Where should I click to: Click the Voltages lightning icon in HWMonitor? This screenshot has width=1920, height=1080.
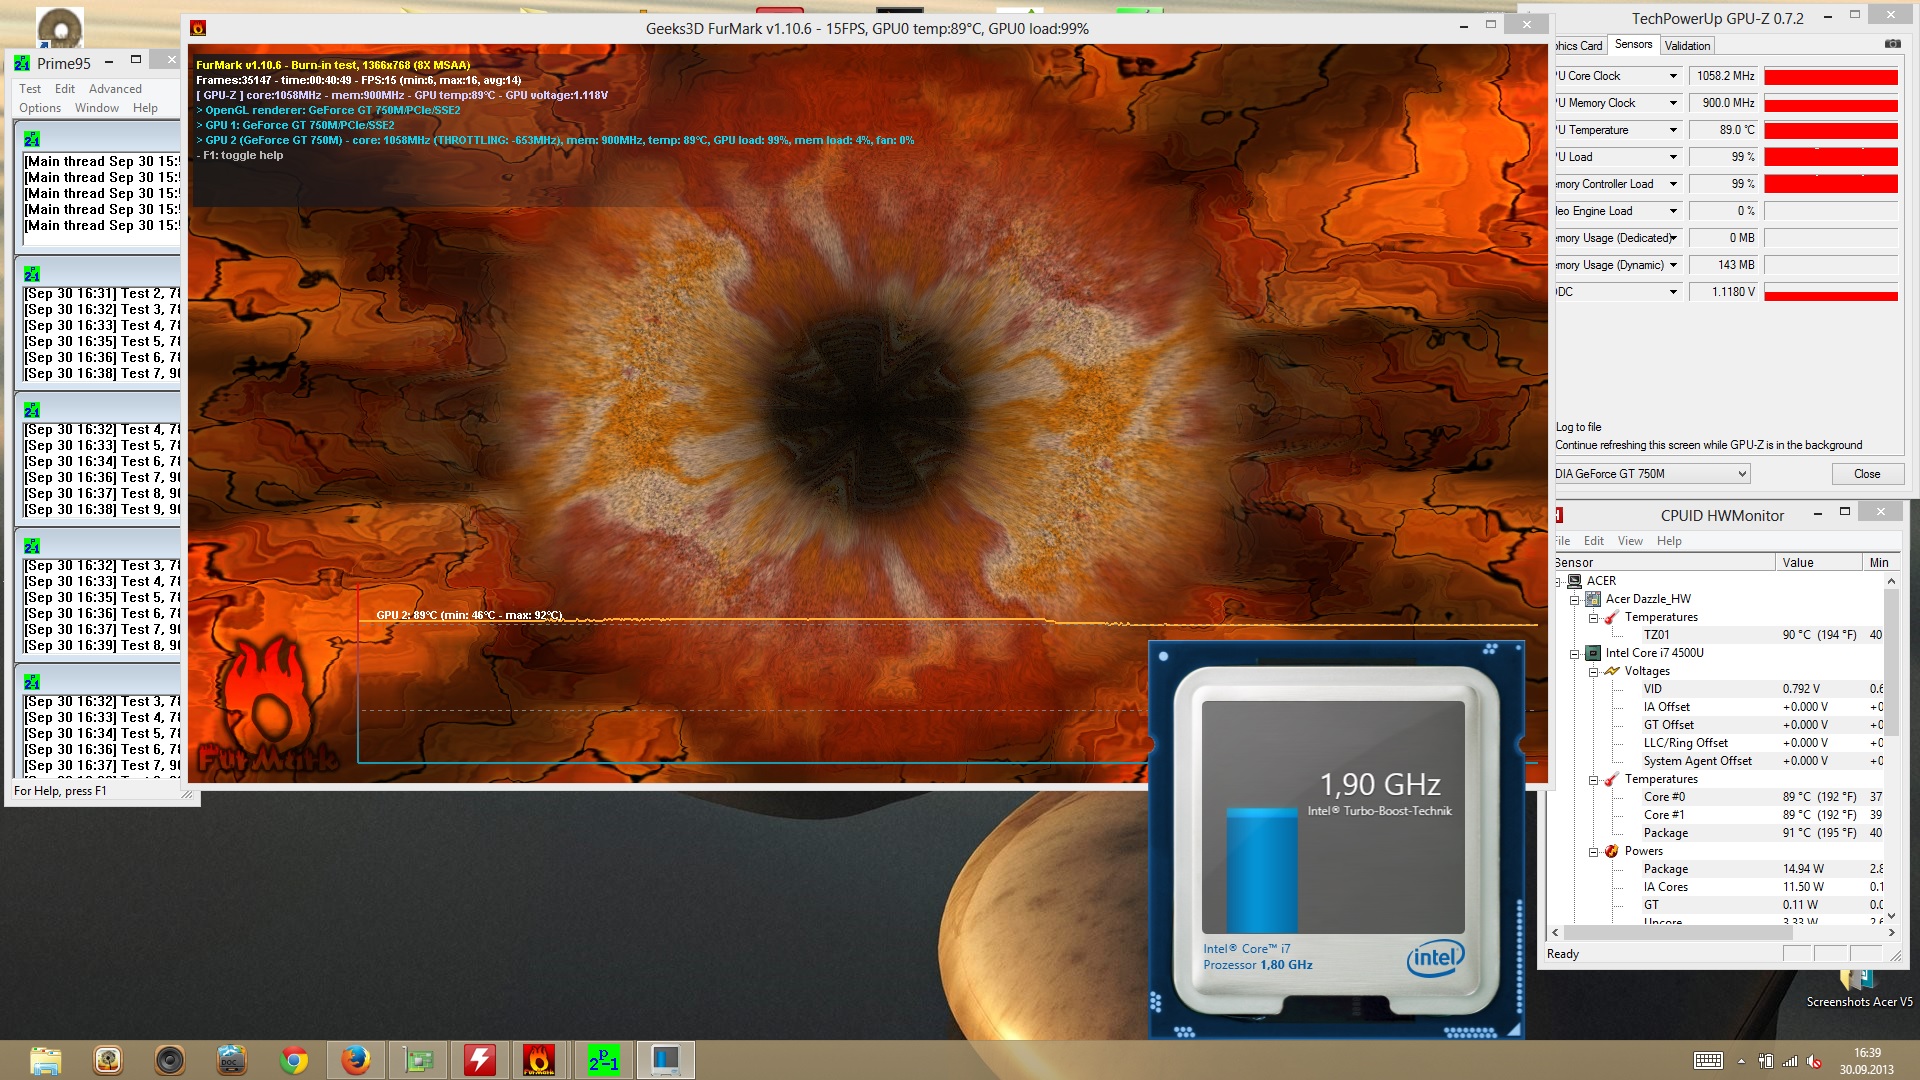pyautogui.click(x=1612, y=671)
